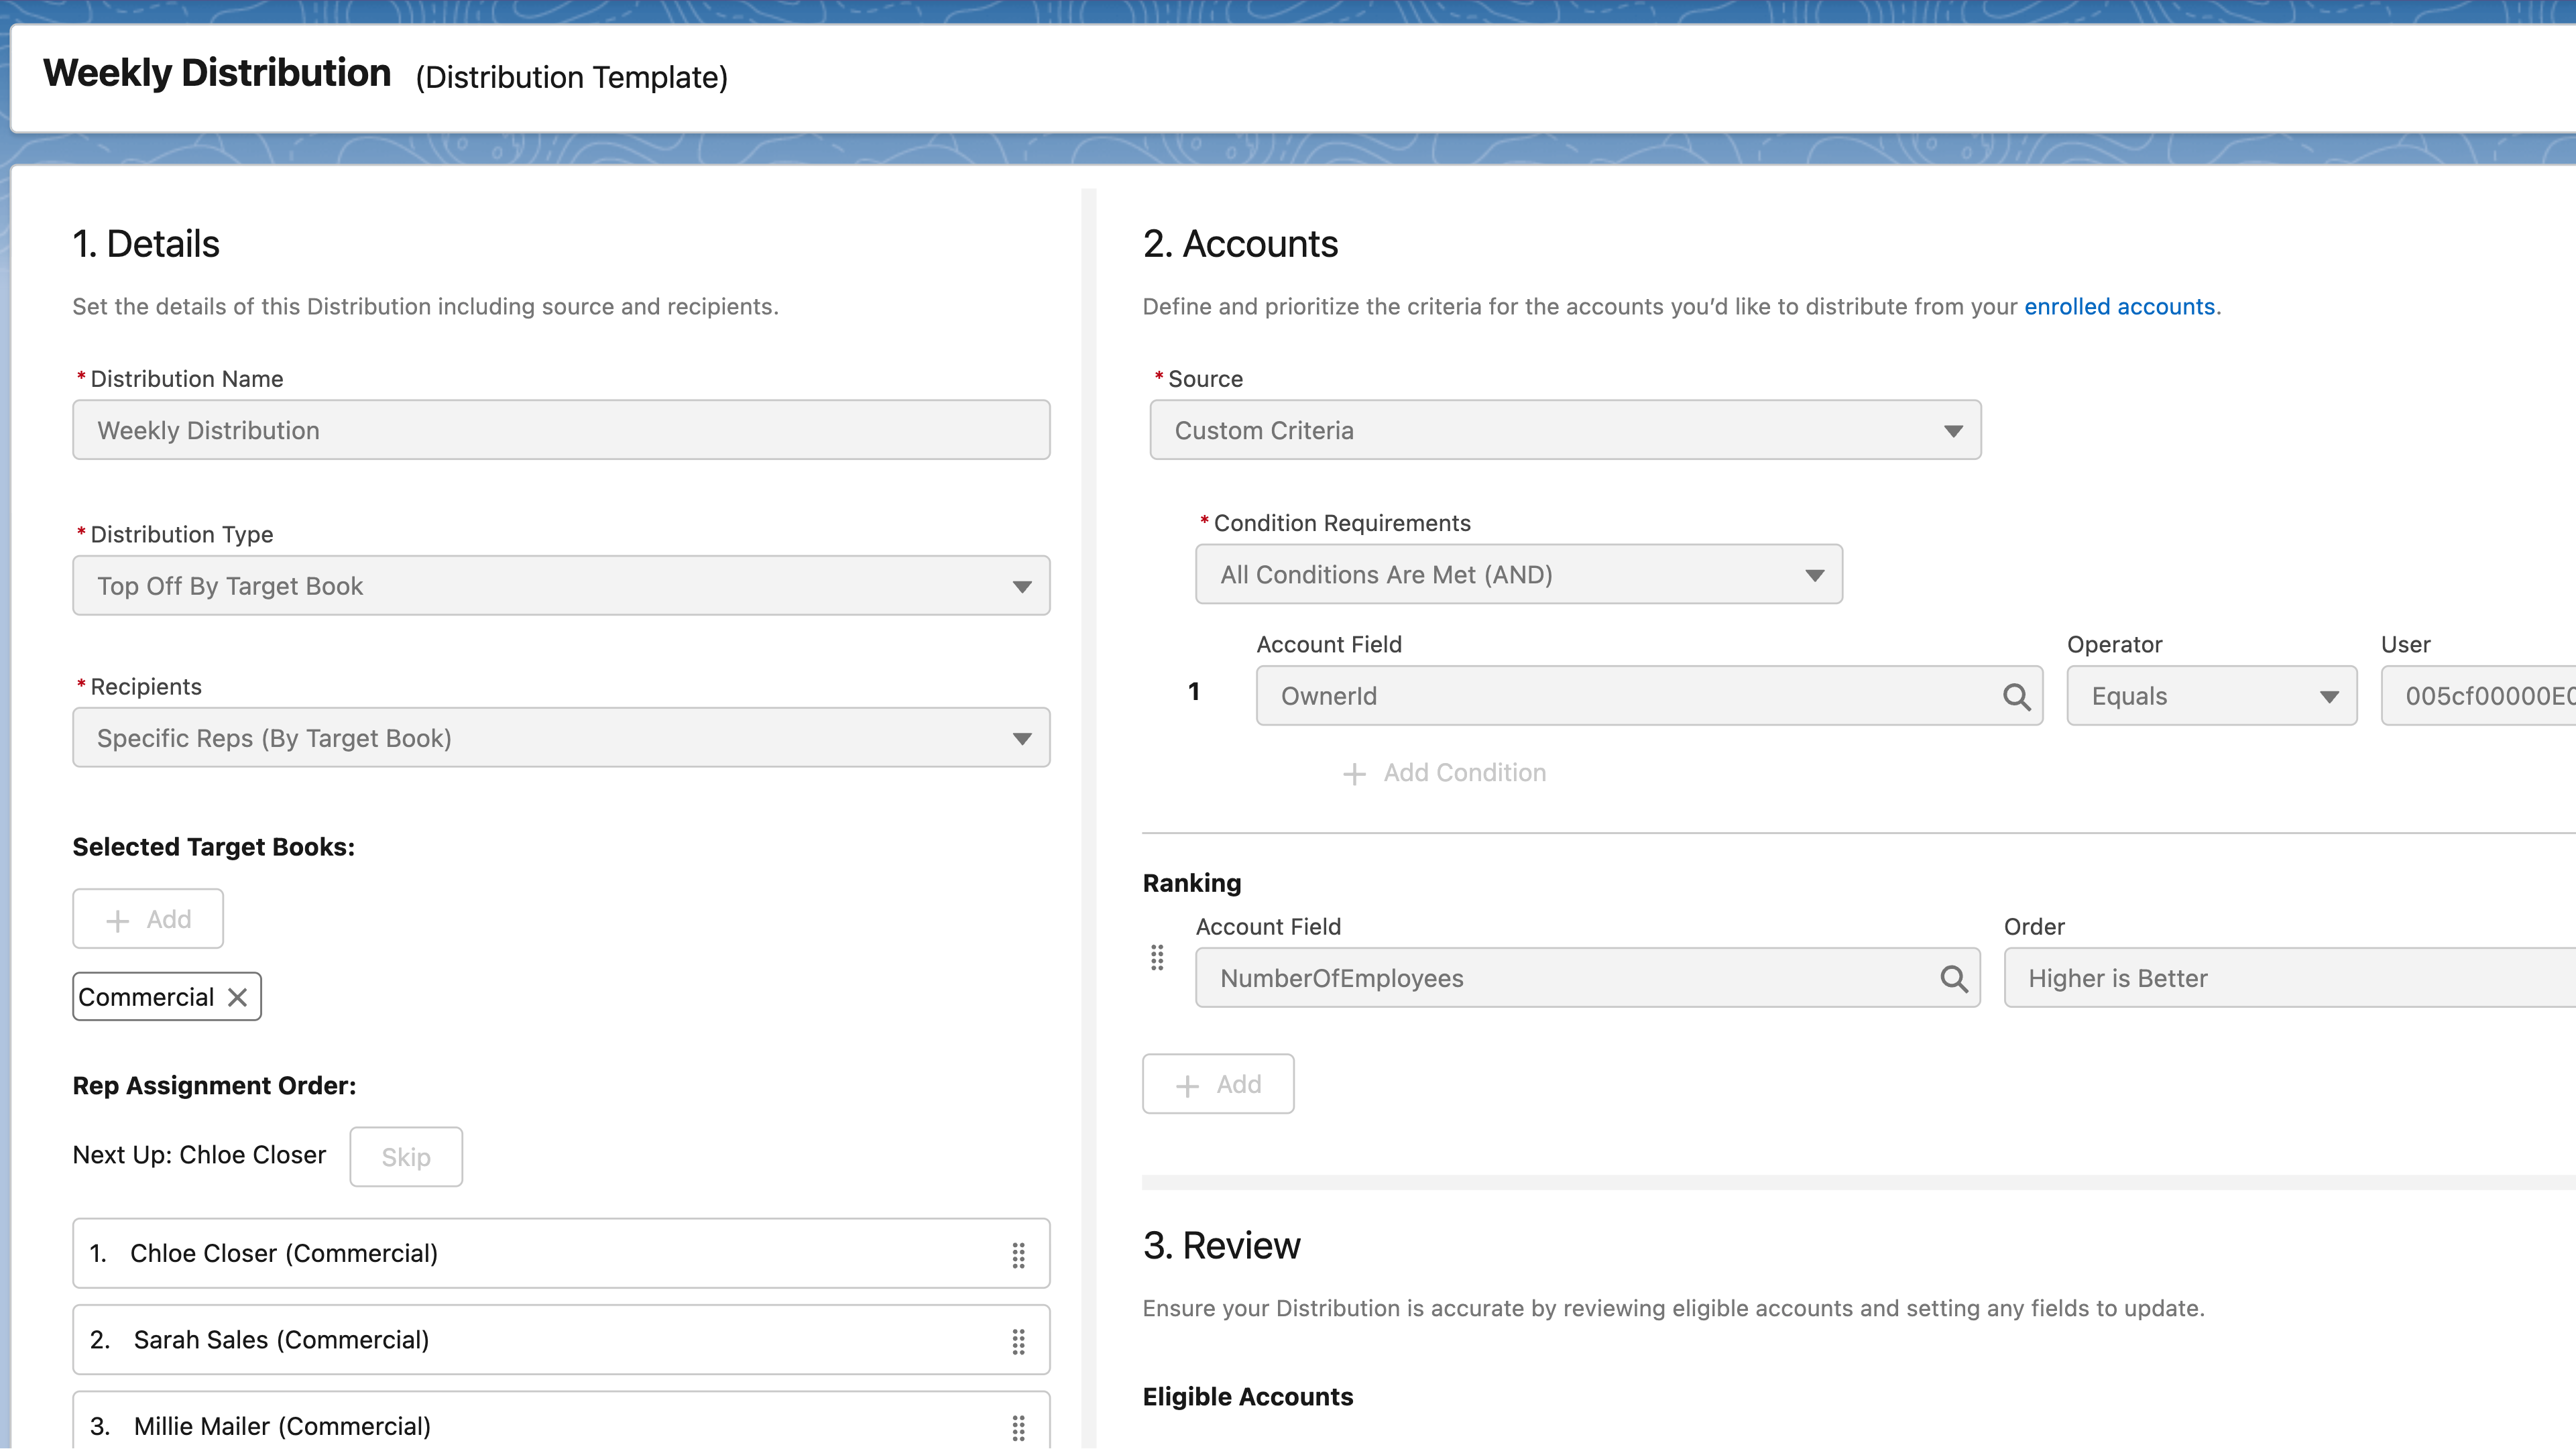Open the Distribution Type dropdown
2576x1449 pixels.
point(1022,586)
